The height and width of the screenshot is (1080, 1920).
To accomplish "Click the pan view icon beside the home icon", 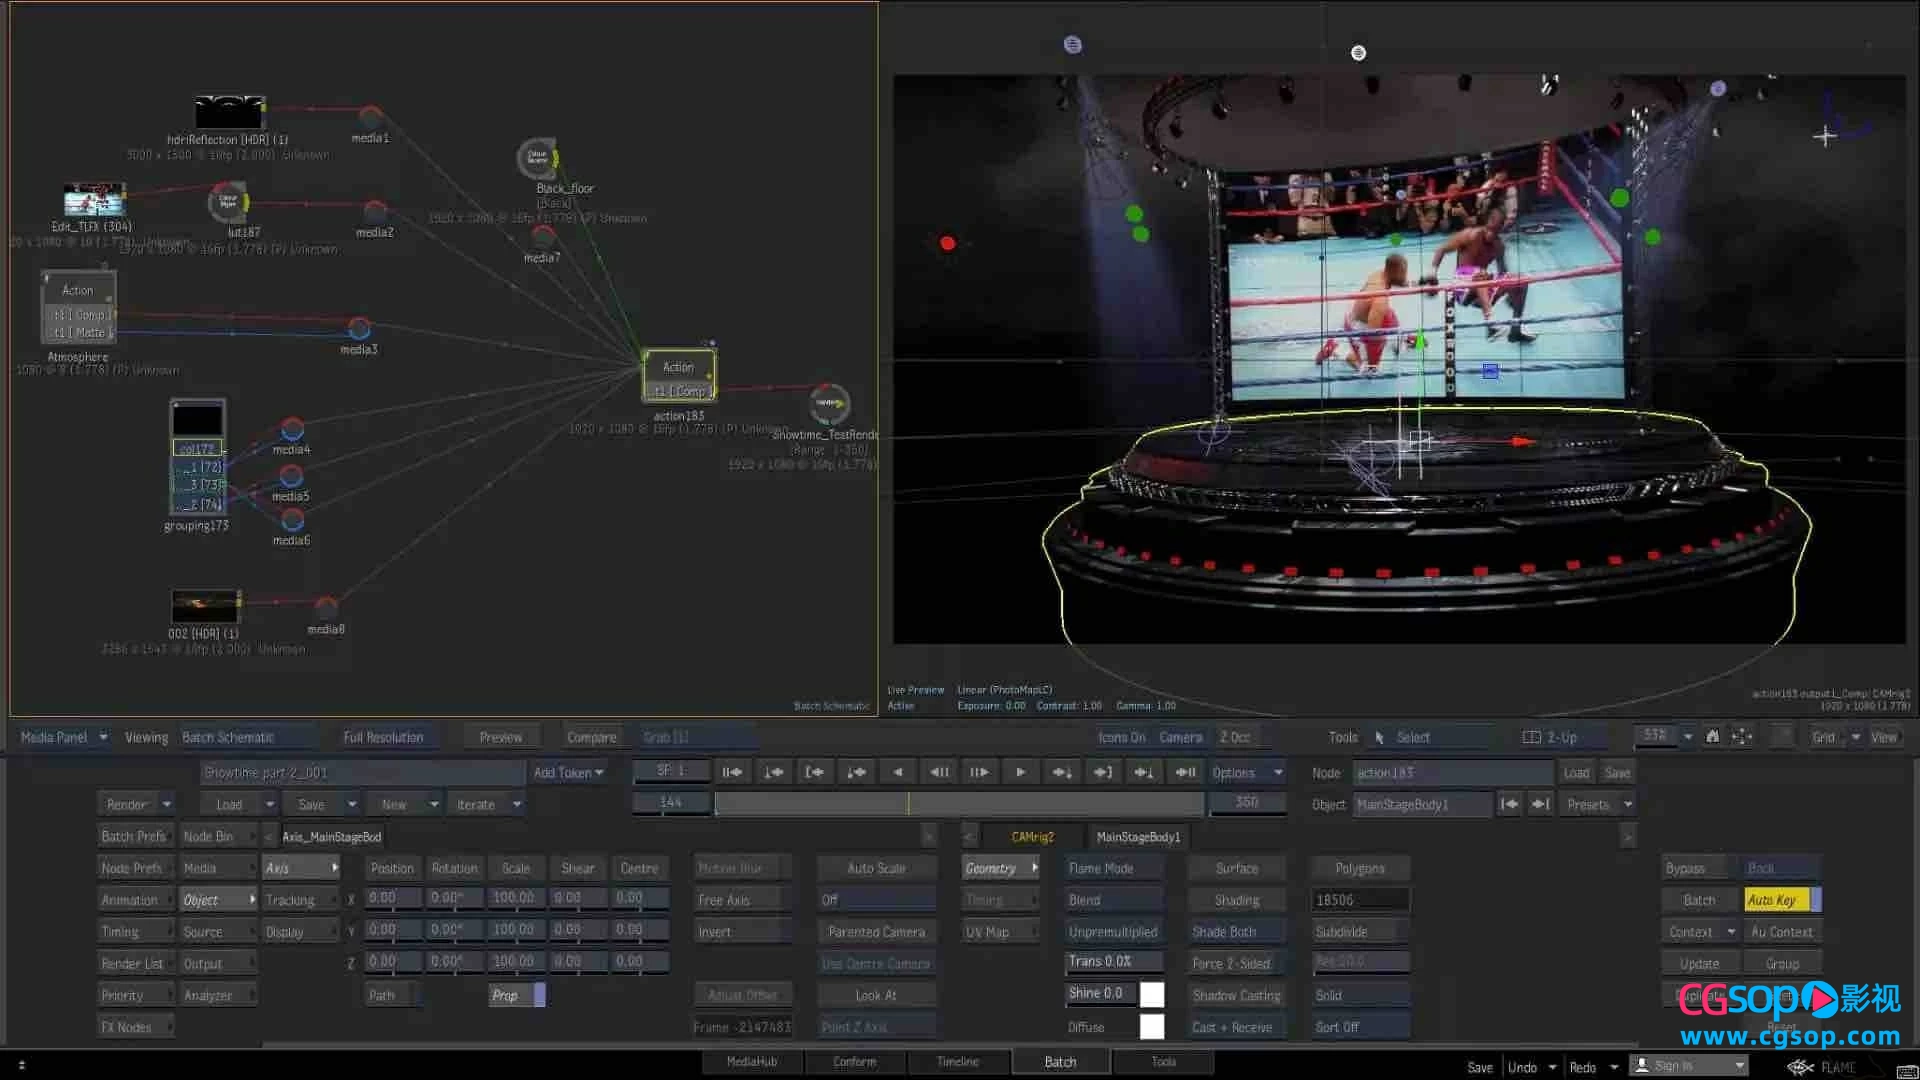I will click(1741, 736).
